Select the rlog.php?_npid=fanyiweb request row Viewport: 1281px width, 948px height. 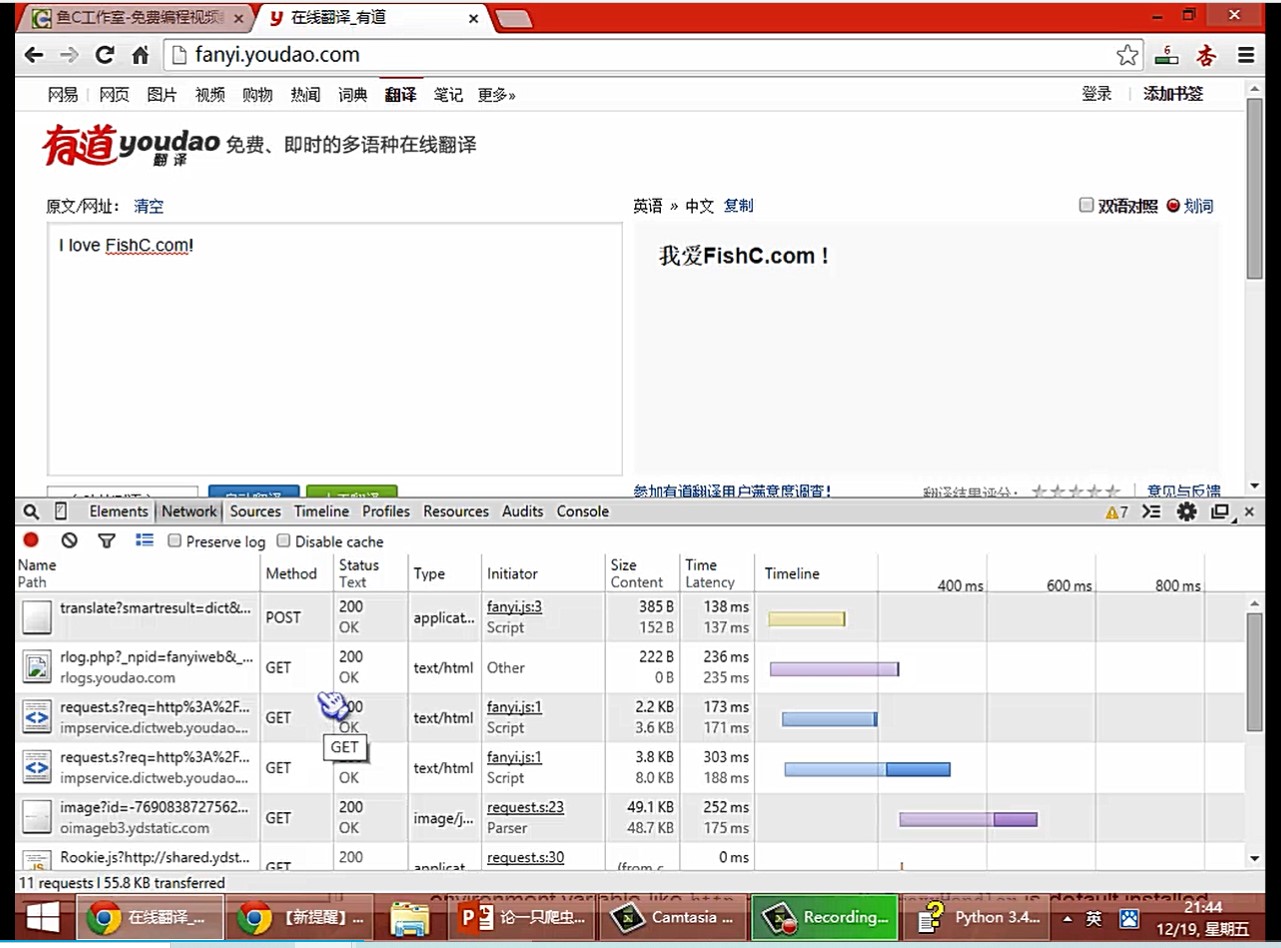(632, 667)
